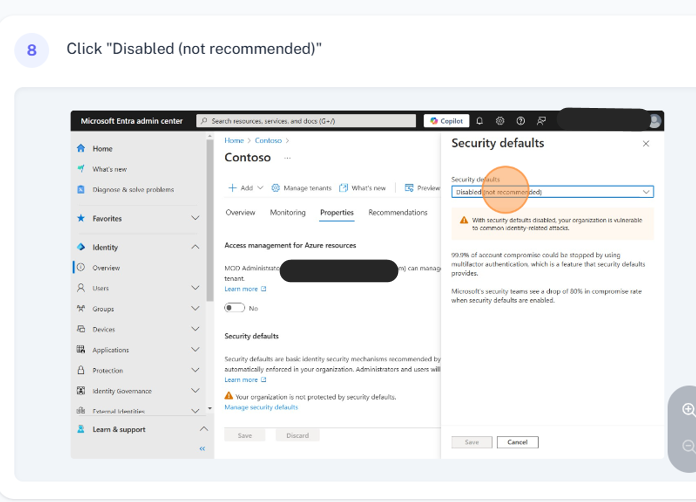Click the Contoso ellipsis more options
The height and width of the screenshot is (502, 696).
[287, 158]
